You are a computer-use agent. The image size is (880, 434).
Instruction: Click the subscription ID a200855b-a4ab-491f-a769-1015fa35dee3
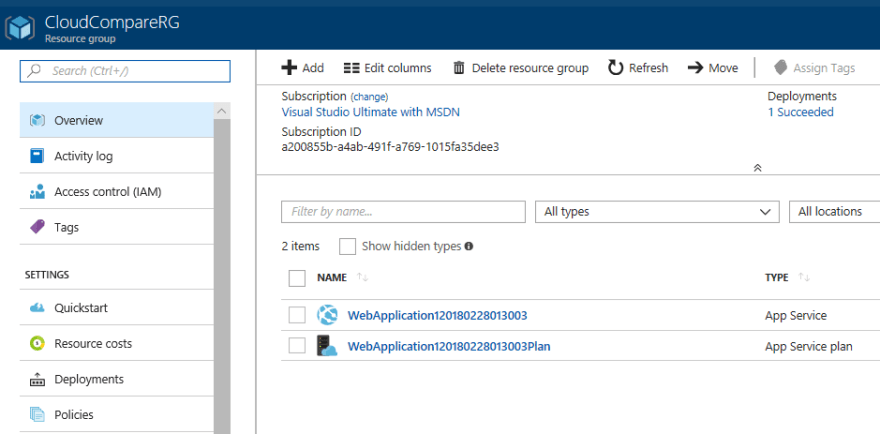tap(390, 148)
